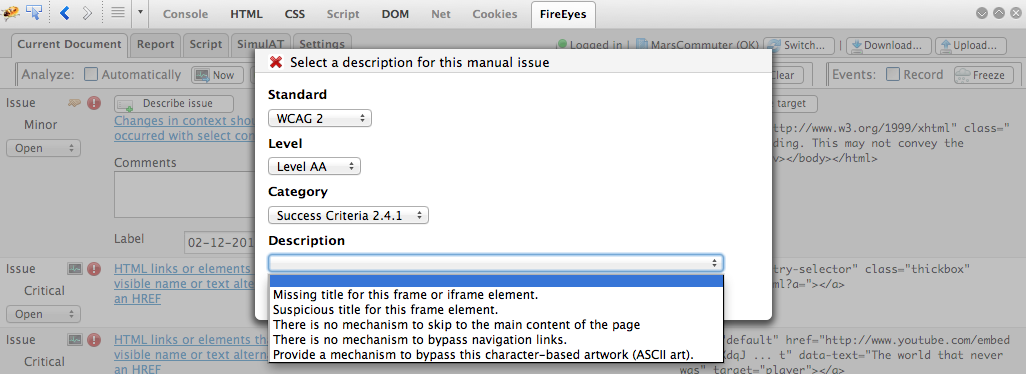Click the Firebug bug icon

coord(10,12)
